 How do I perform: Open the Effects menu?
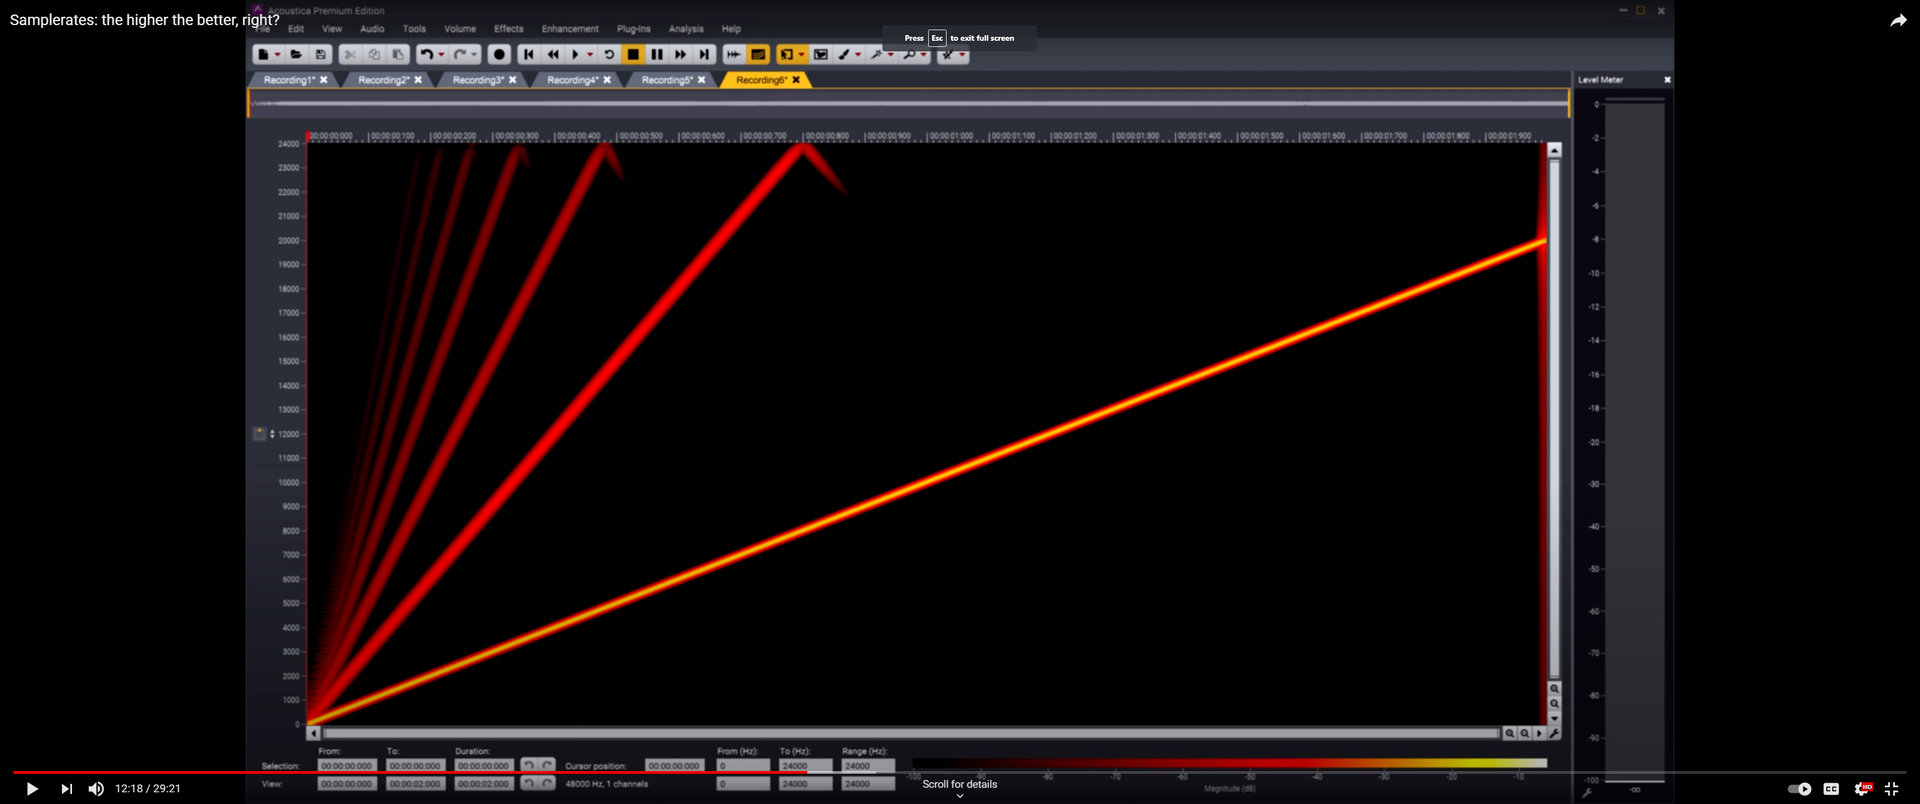click(508, 29)
